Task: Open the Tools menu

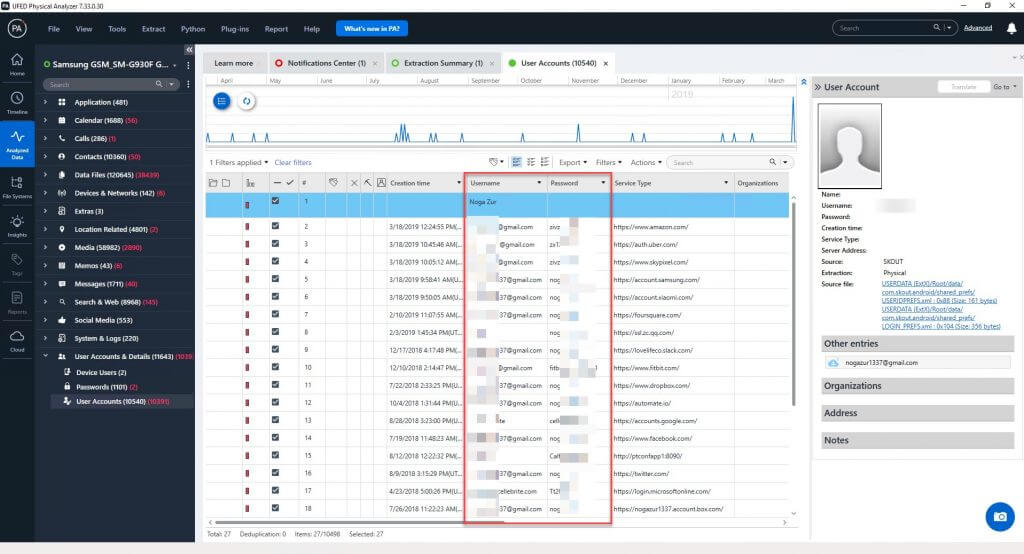Action: point(117,29)
